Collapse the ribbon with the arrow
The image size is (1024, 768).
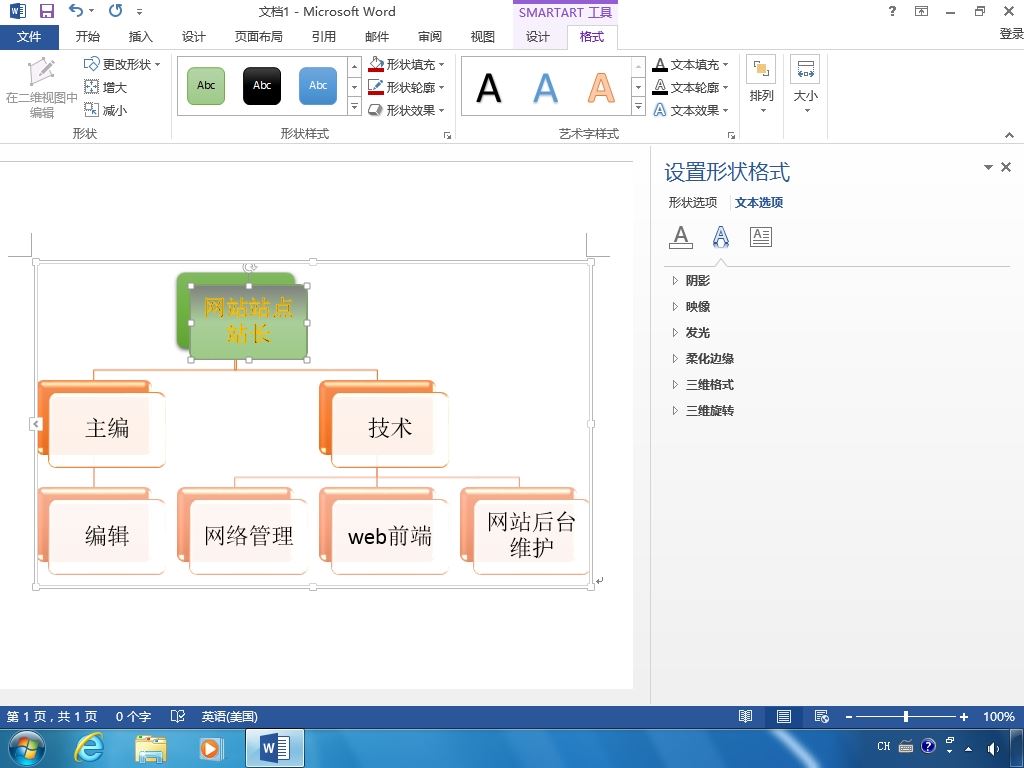(1010, 135)
